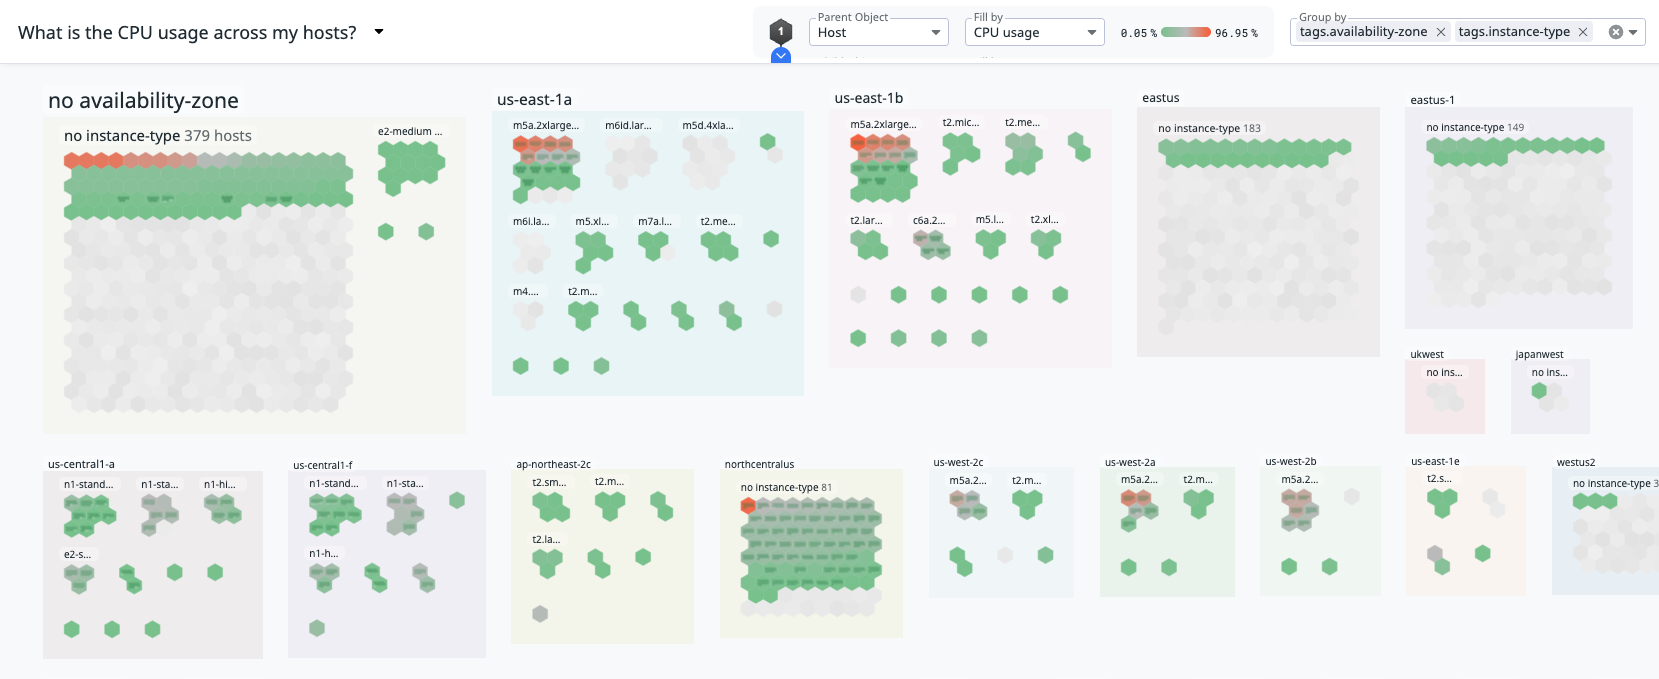This screenshot has width=1659, height=679.
Task: Click the eastus no instance-type 183 label
Action: click(1208, 128)
